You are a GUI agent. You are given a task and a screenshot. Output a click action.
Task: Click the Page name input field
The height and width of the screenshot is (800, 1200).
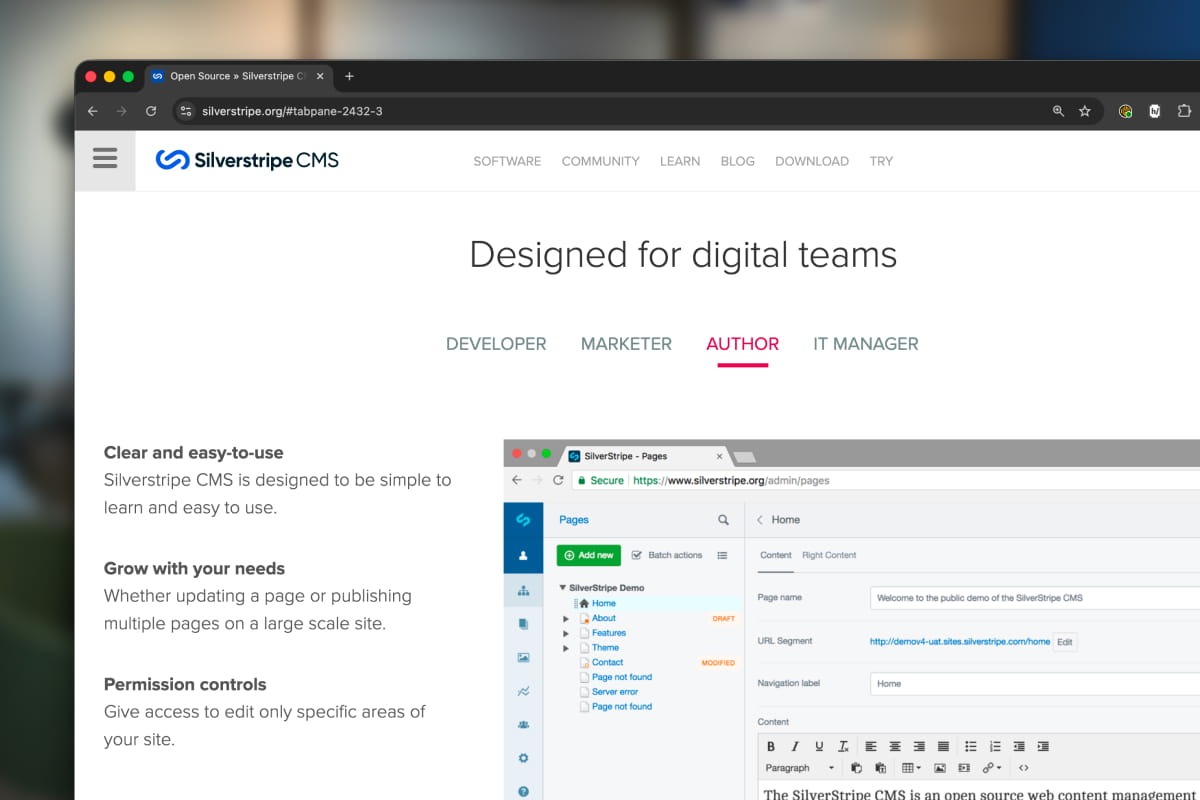click(1035, 598)
